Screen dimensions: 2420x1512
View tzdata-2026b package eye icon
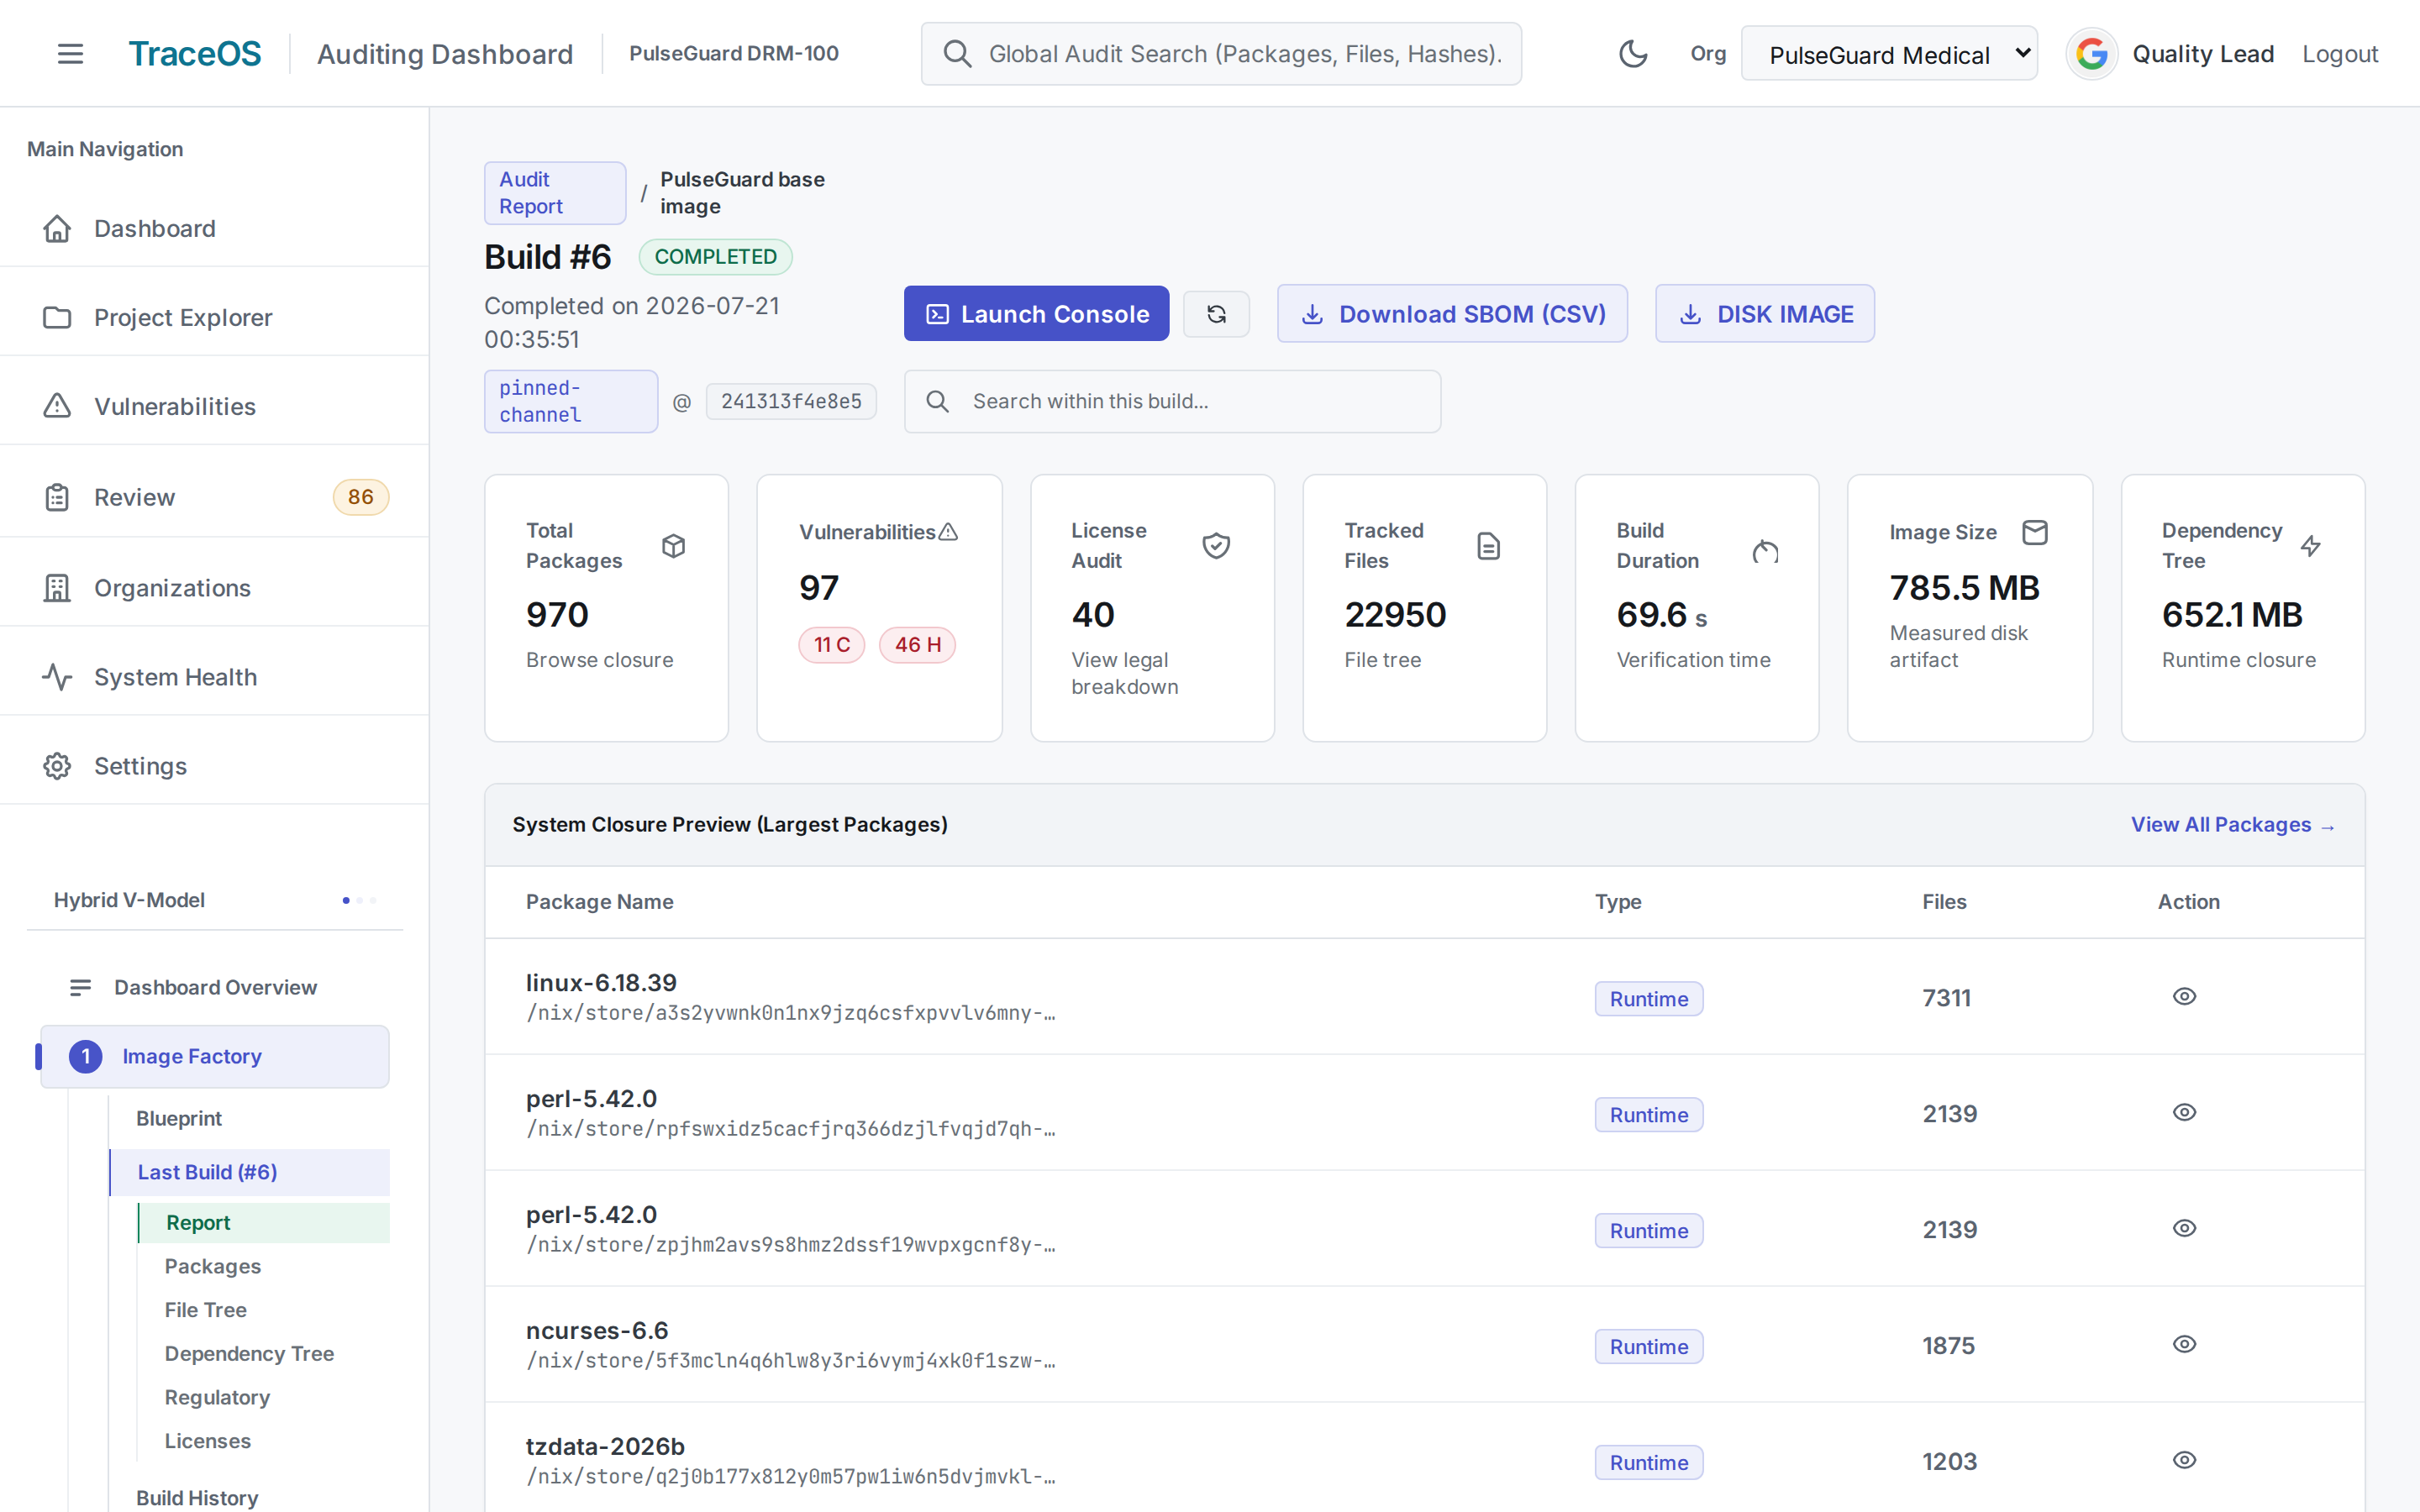pos(2184,1460)
